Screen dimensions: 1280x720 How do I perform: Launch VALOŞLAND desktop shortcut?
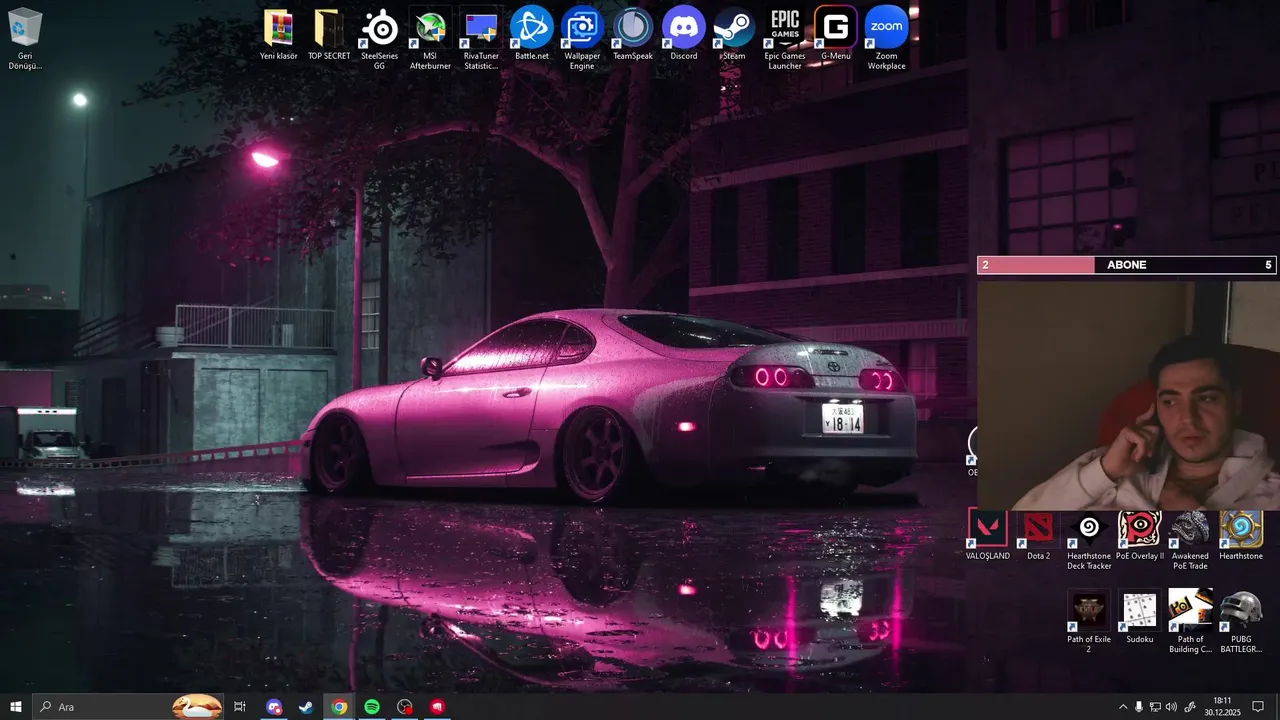[x=988, y=536]
